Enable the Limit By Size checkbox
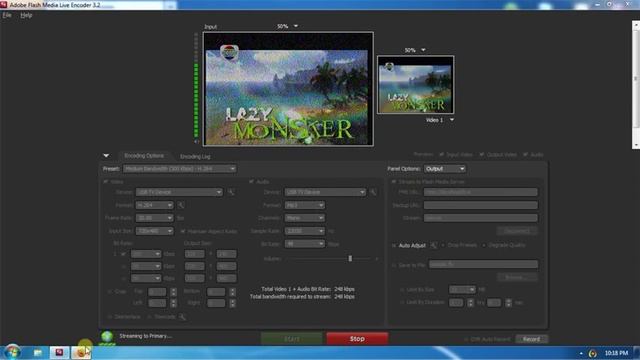This screenshot has width=640, height=360. pyautogui.click(x=402, y=290)
